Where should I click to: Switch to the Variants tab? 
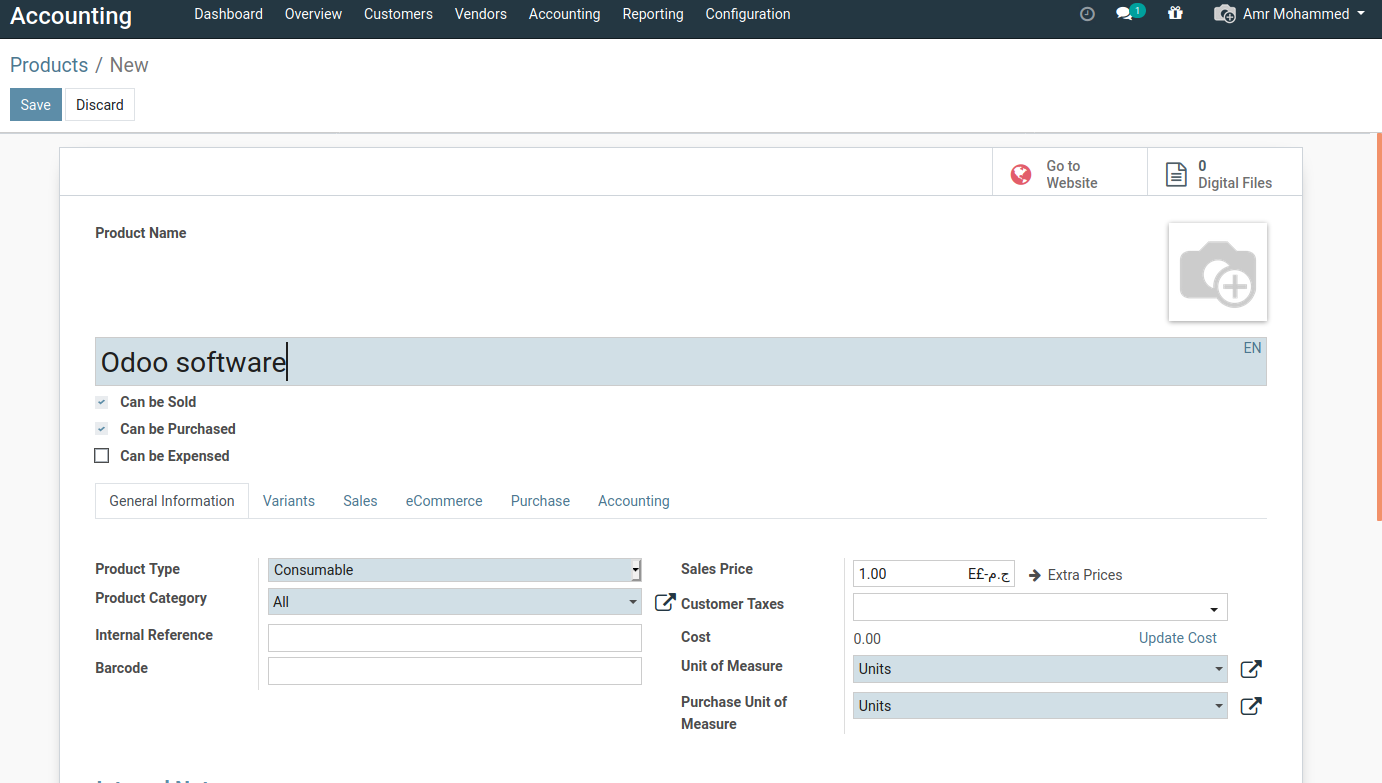point(288,501)
